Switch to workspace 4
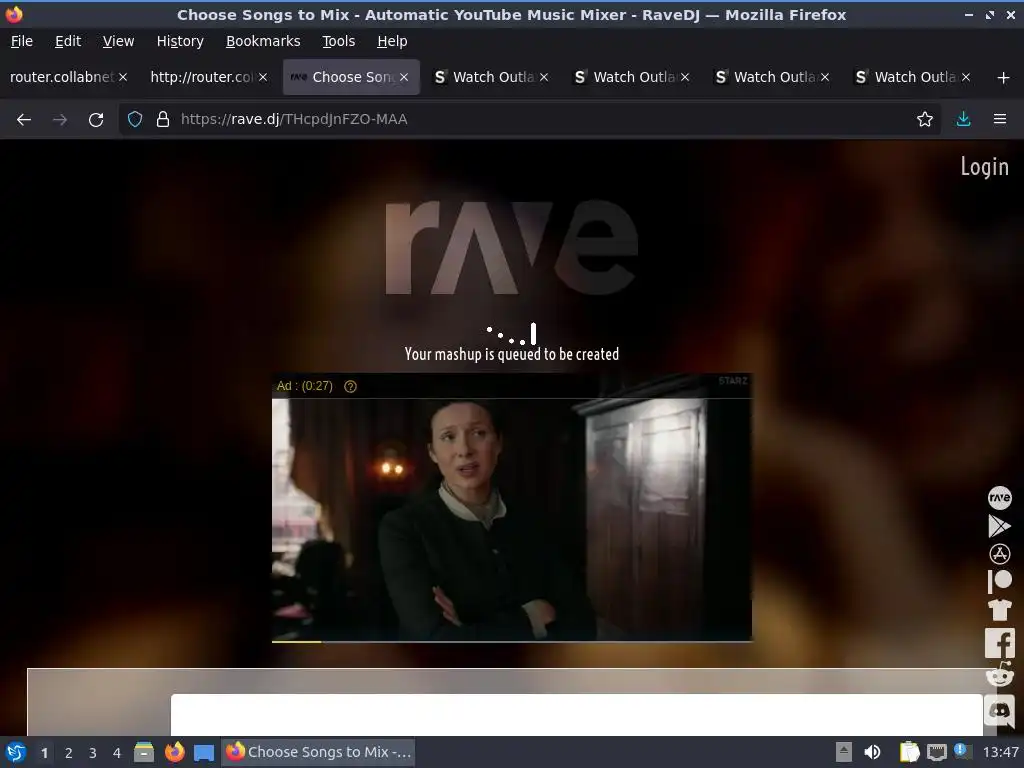The image size is (1024, 768). [117, 753]
